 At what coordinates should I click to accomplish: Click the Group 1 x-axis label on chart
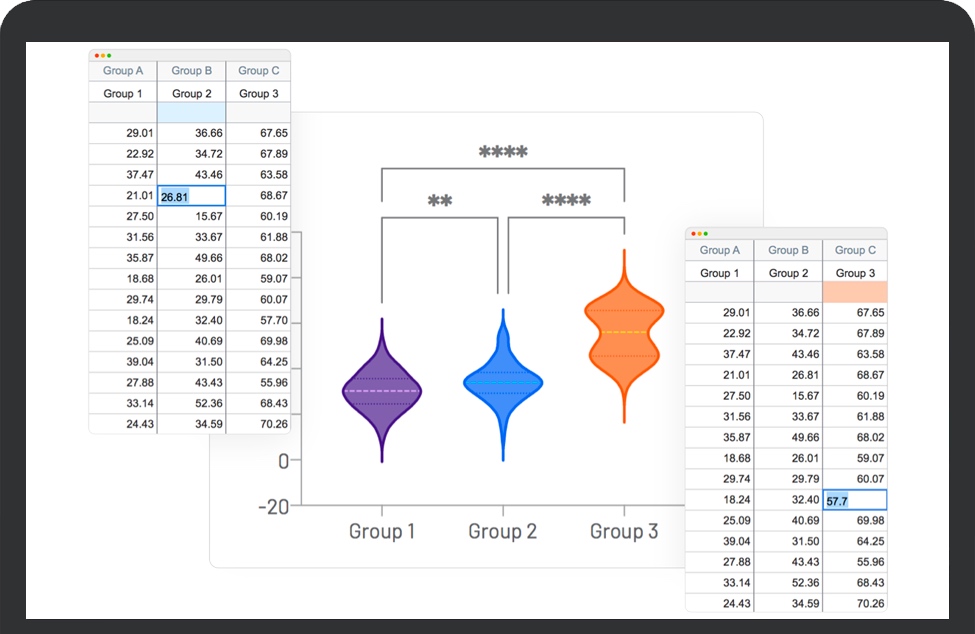point(381,531)
